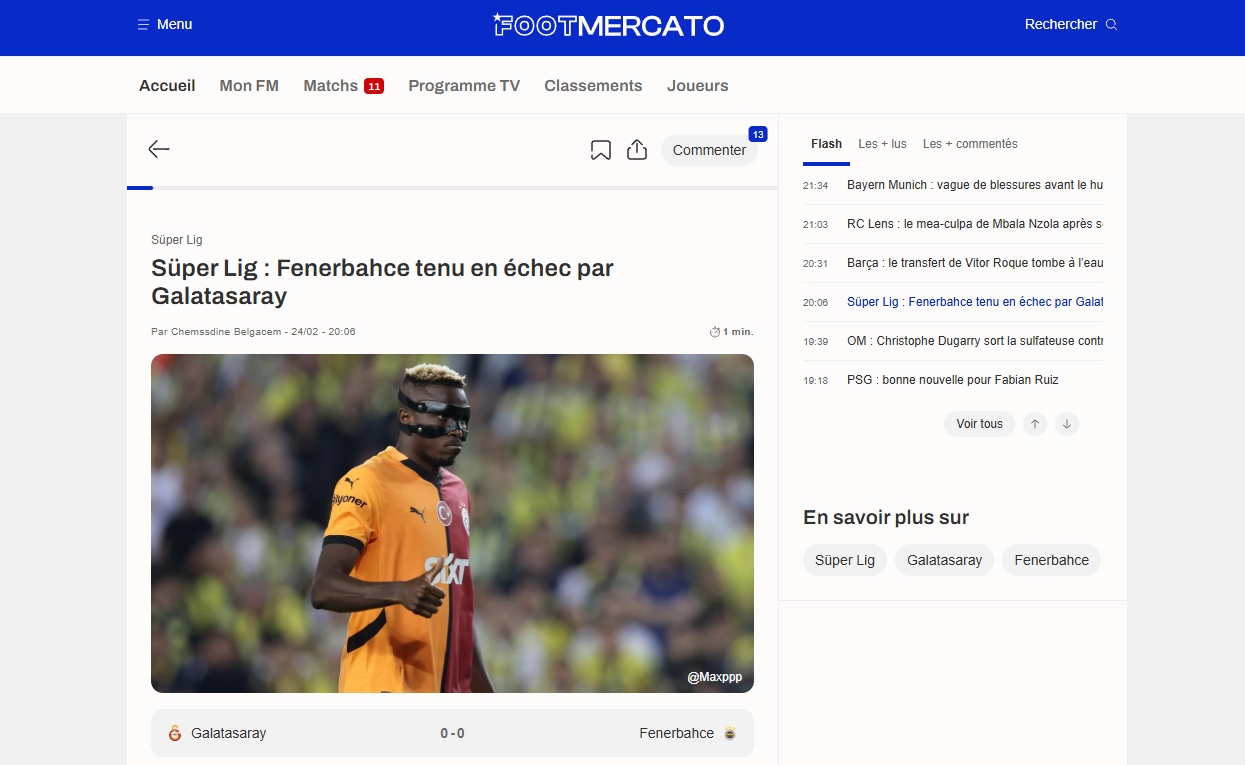The image size is (1245, 765).
Task: Click the Süper Lig category label above title
Action: click(x=177, y=240)
